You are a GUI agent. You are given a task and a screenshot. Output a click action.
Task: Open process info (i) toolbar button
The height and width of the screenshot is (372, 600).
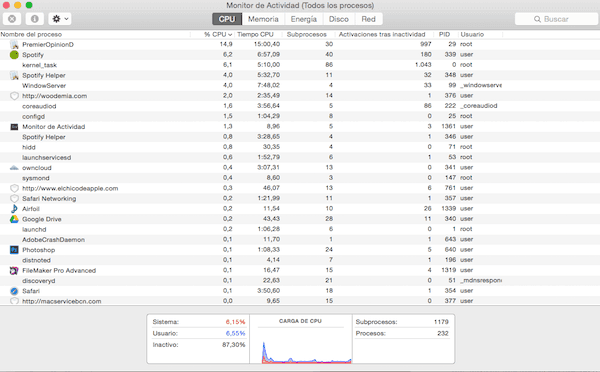coord(34,19)
